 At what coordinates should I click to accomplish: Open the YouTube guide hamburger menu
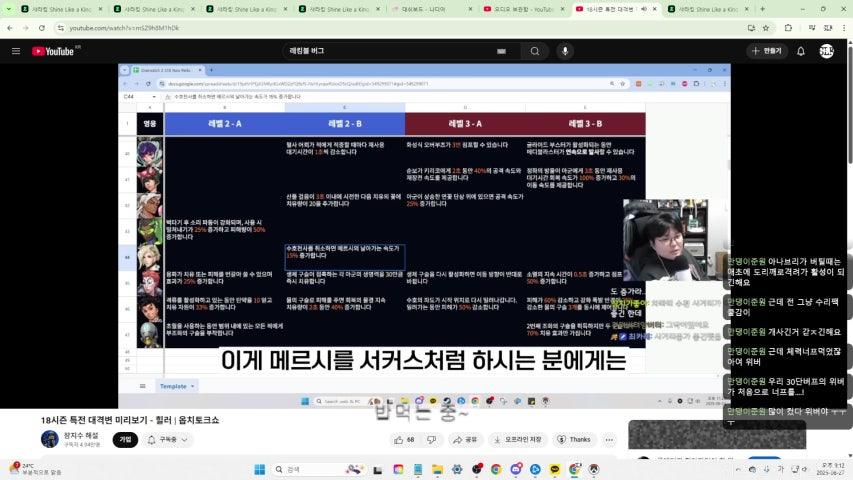[x=16, y=51]
